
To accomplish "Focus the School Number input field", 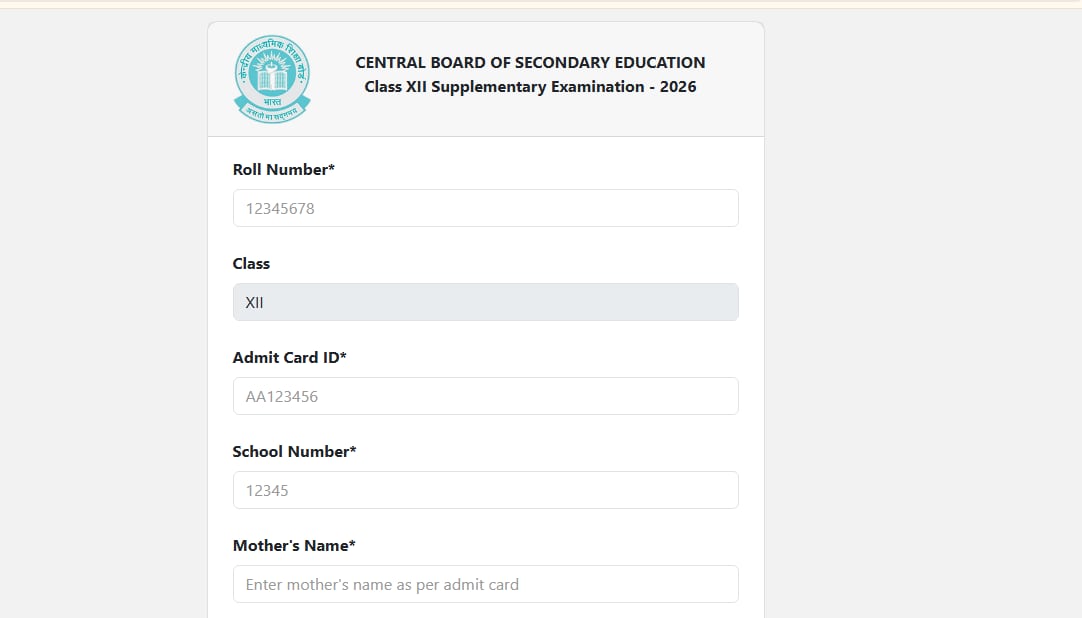I will click(x=486, y=490).
